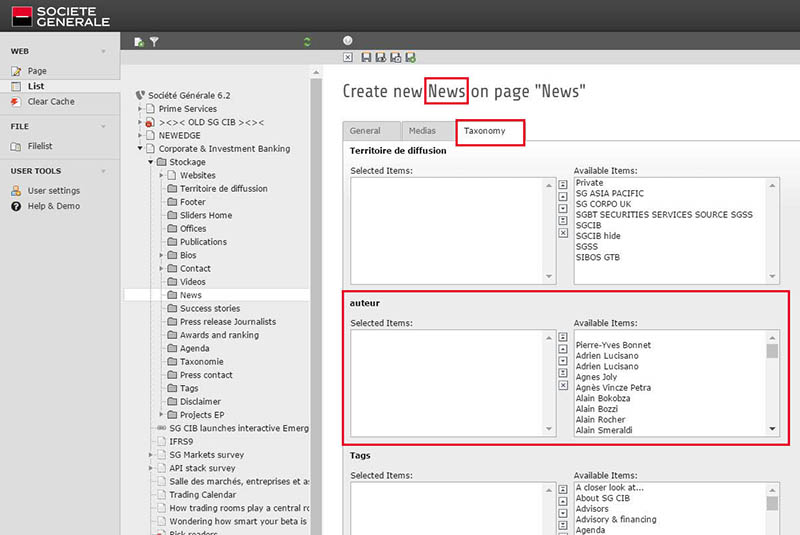800x535 pixels.
Task: Move Tags selected item to top
Action: pyautogui.click(x=563, y=490)
